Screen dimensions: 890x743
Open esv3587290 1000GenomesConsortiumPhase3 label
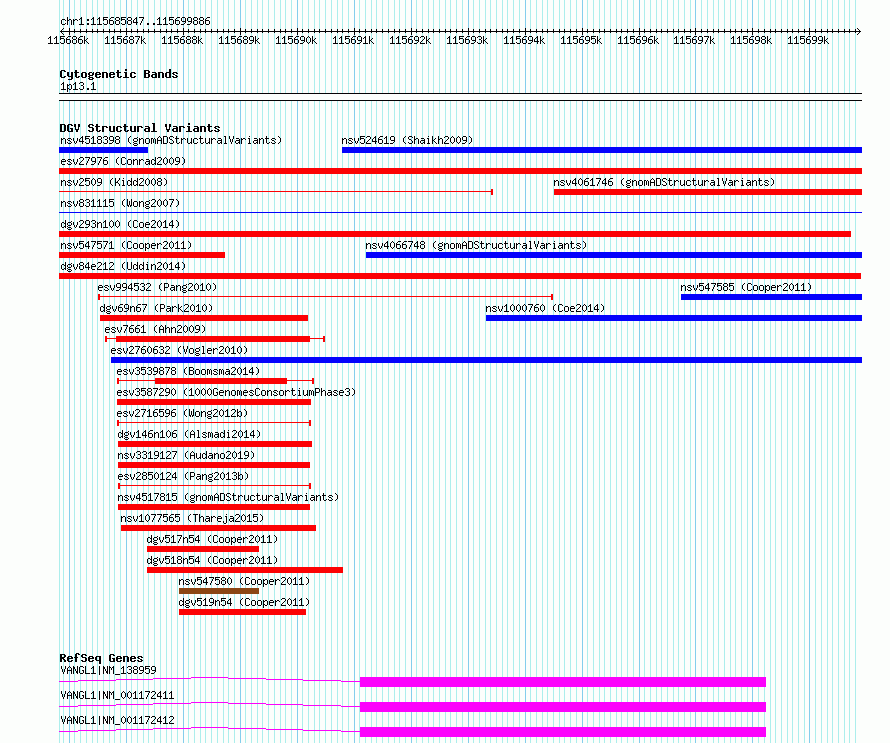pos(236,392)
